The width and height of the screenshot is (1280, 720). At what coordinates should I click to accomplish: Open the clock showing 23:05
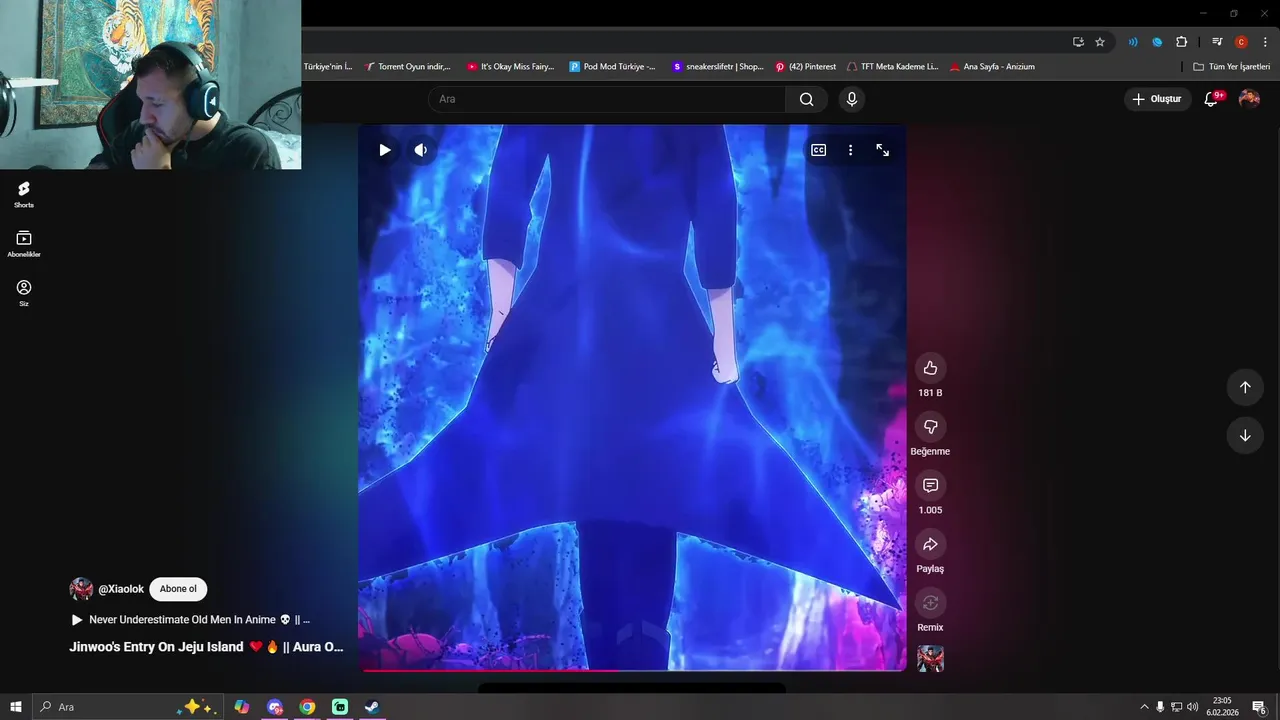point(1222,707)
